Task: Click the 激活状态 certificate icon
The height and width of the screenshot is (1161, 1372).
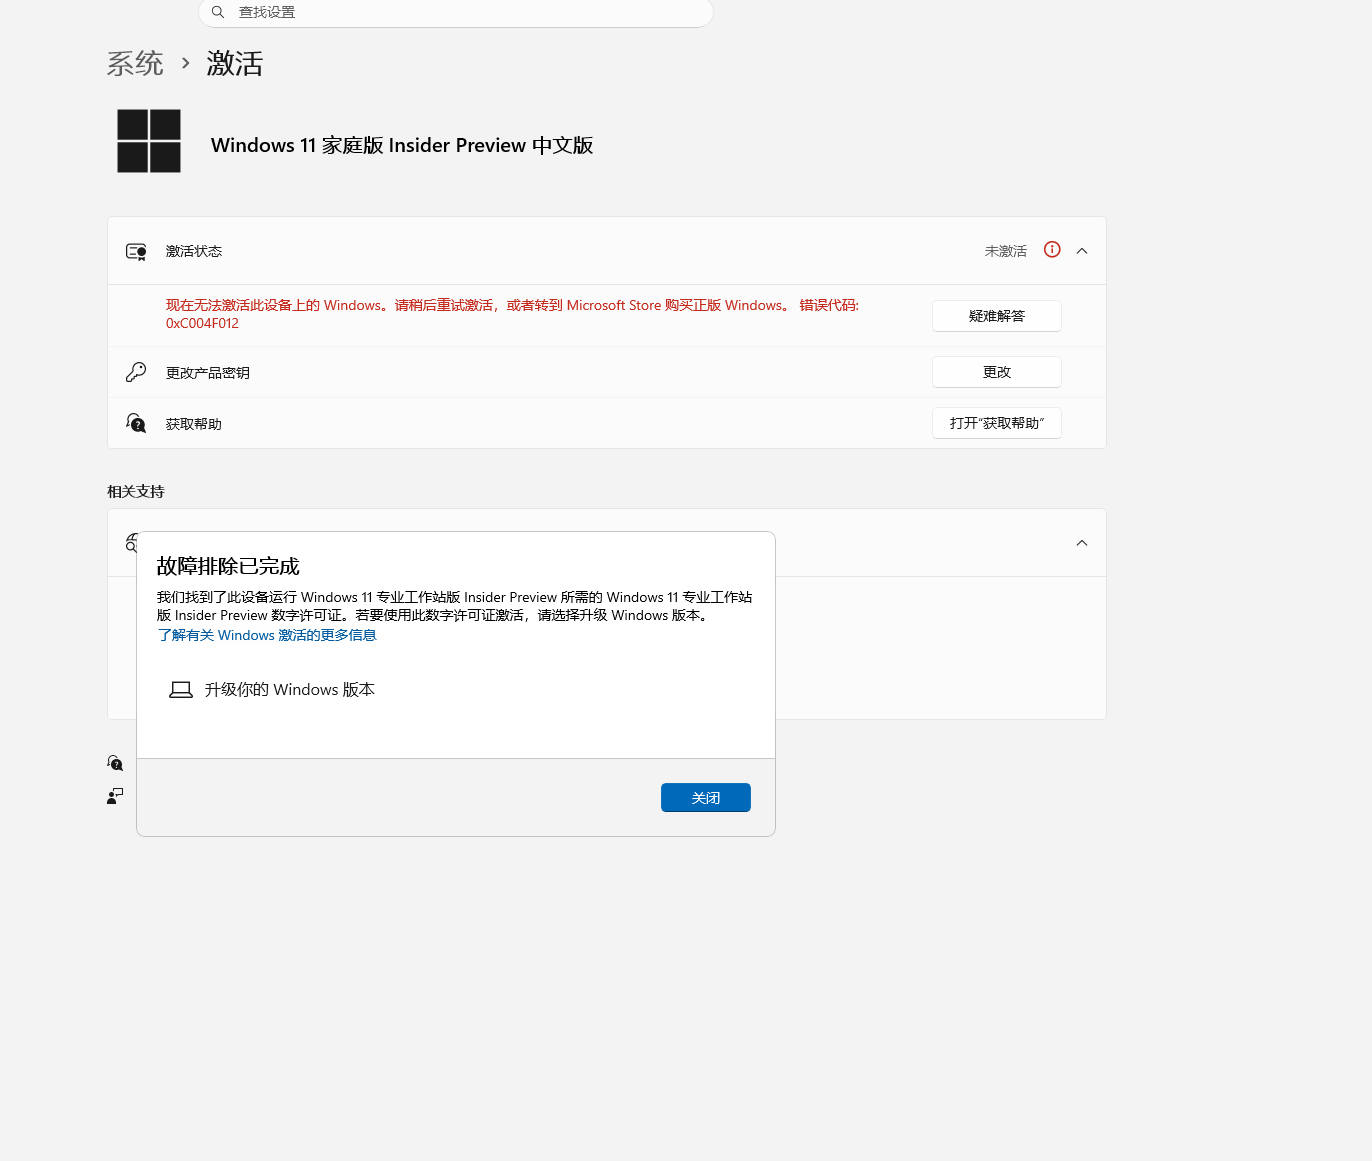Action: (136, 251)
